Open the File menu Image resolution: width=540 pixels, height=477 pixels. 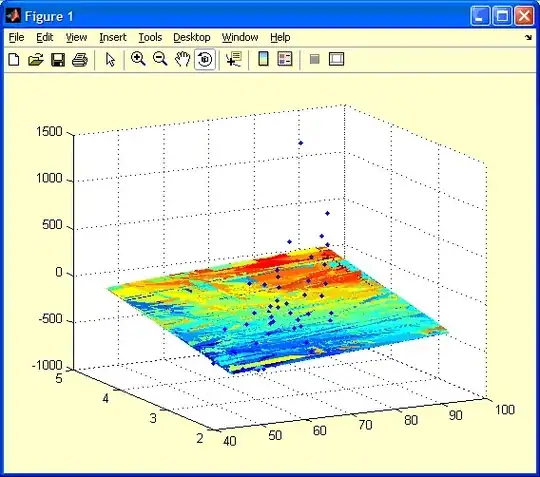pyautogui.click(x=16, y=37)
